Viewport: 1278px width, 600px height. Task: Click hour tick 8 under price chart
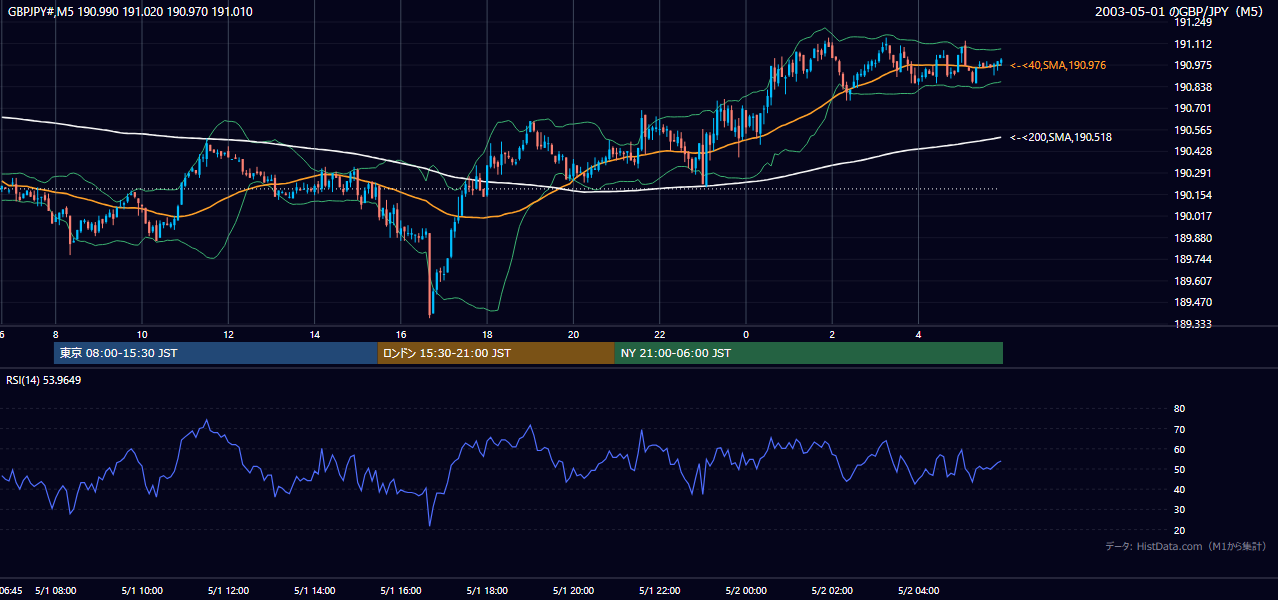pos(56,335)
